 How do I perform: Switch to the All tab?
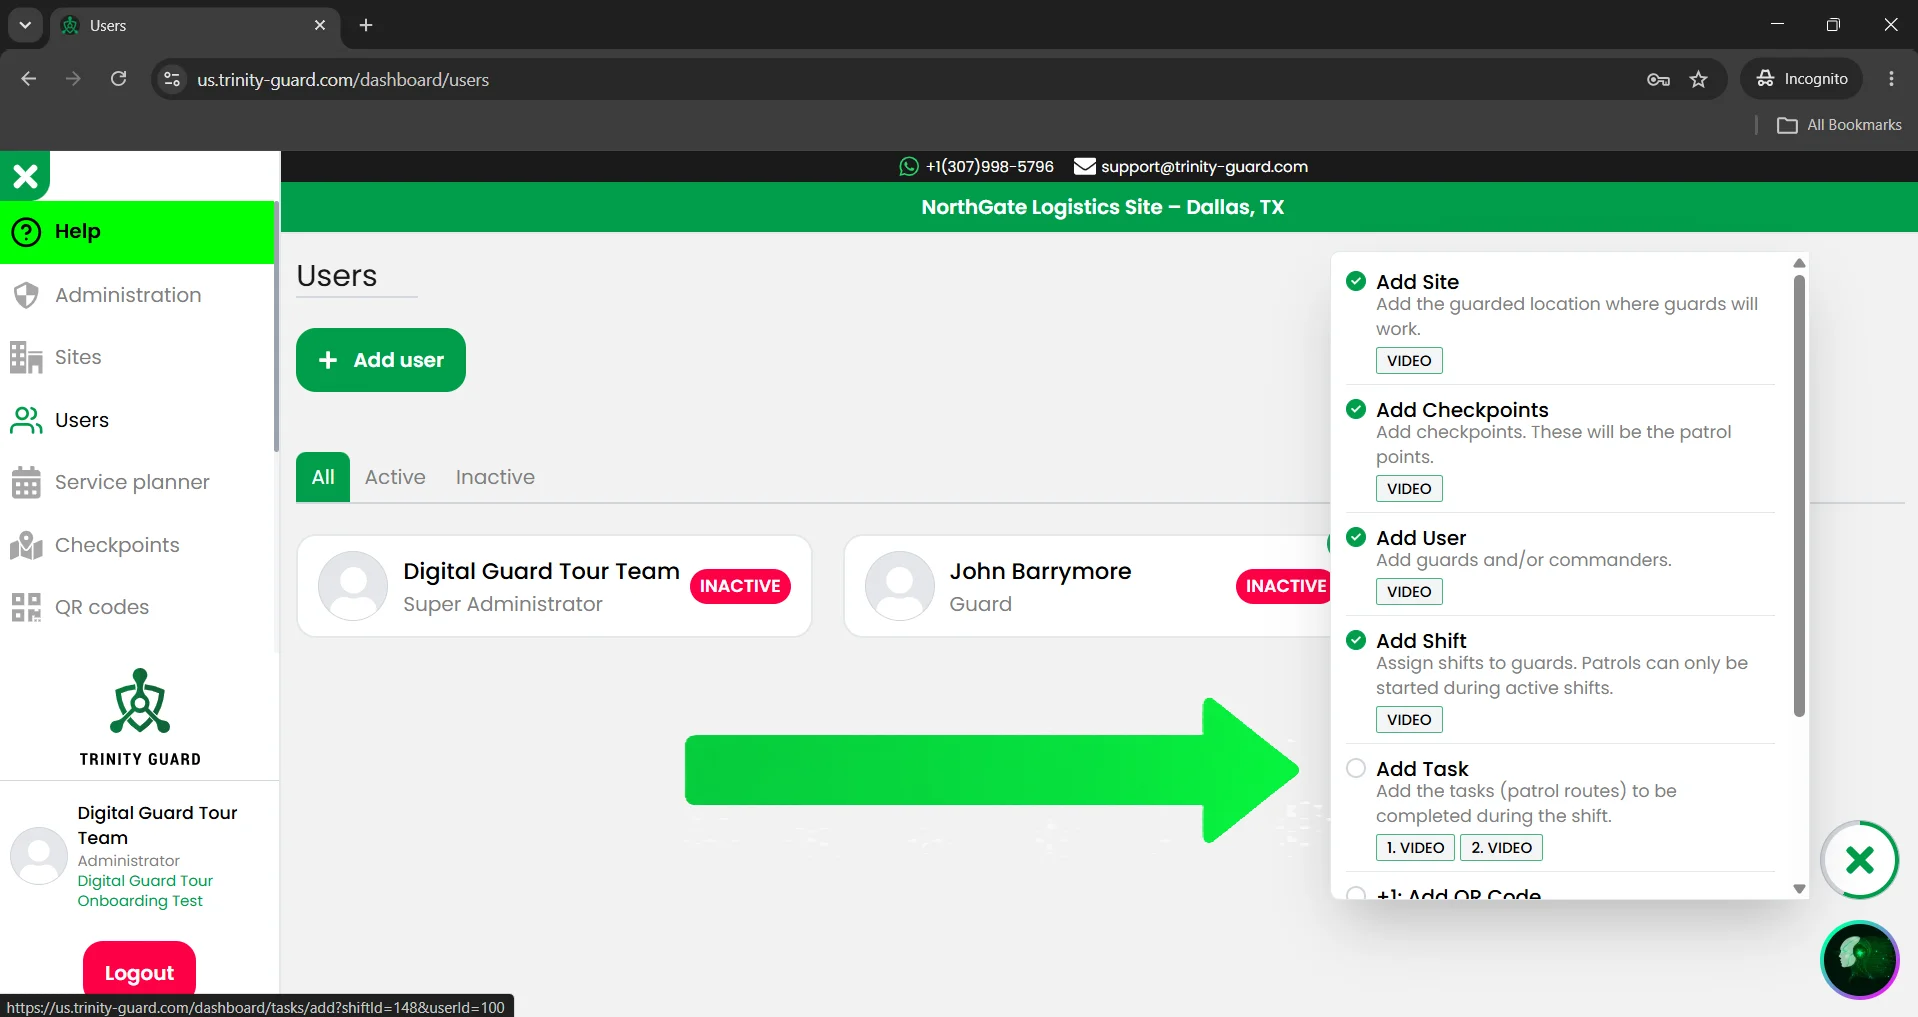click(x=323, y=477)
